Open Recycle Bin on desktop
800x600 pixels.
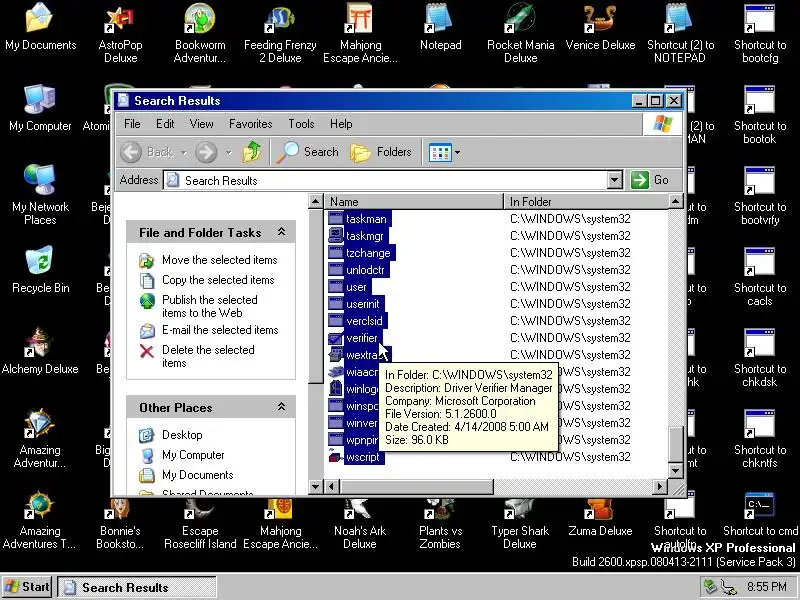(x=40, y=270)
